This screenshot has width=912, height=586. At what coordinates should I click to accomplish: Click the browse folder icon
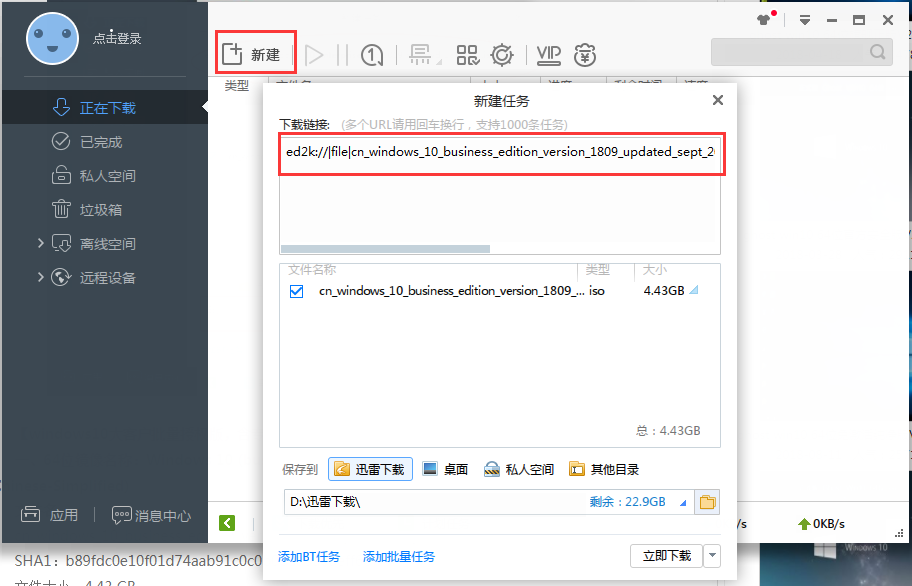click(x=707, y=502)
